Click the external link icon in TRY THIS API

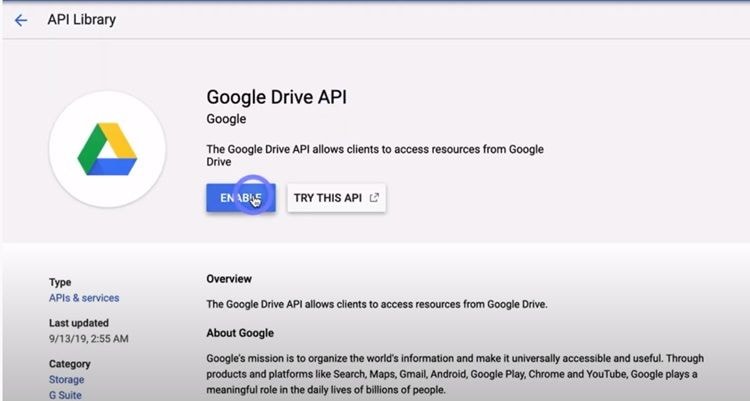click(x=374, y=198)
